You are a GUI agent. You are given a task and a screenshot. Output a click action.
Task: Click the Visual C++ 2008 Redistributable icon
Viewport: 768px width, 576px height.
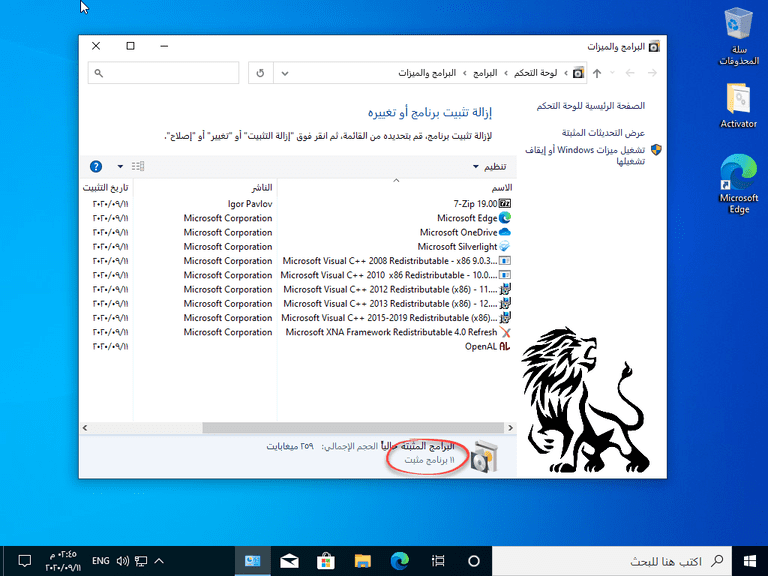[504, 261]
